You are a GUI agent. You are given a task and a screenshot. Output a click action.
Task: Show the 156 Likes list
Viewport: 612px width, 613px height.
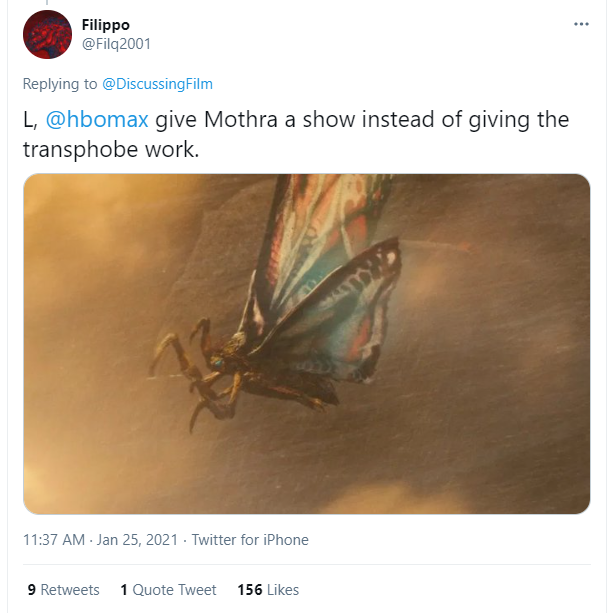(x=268, y=590)
